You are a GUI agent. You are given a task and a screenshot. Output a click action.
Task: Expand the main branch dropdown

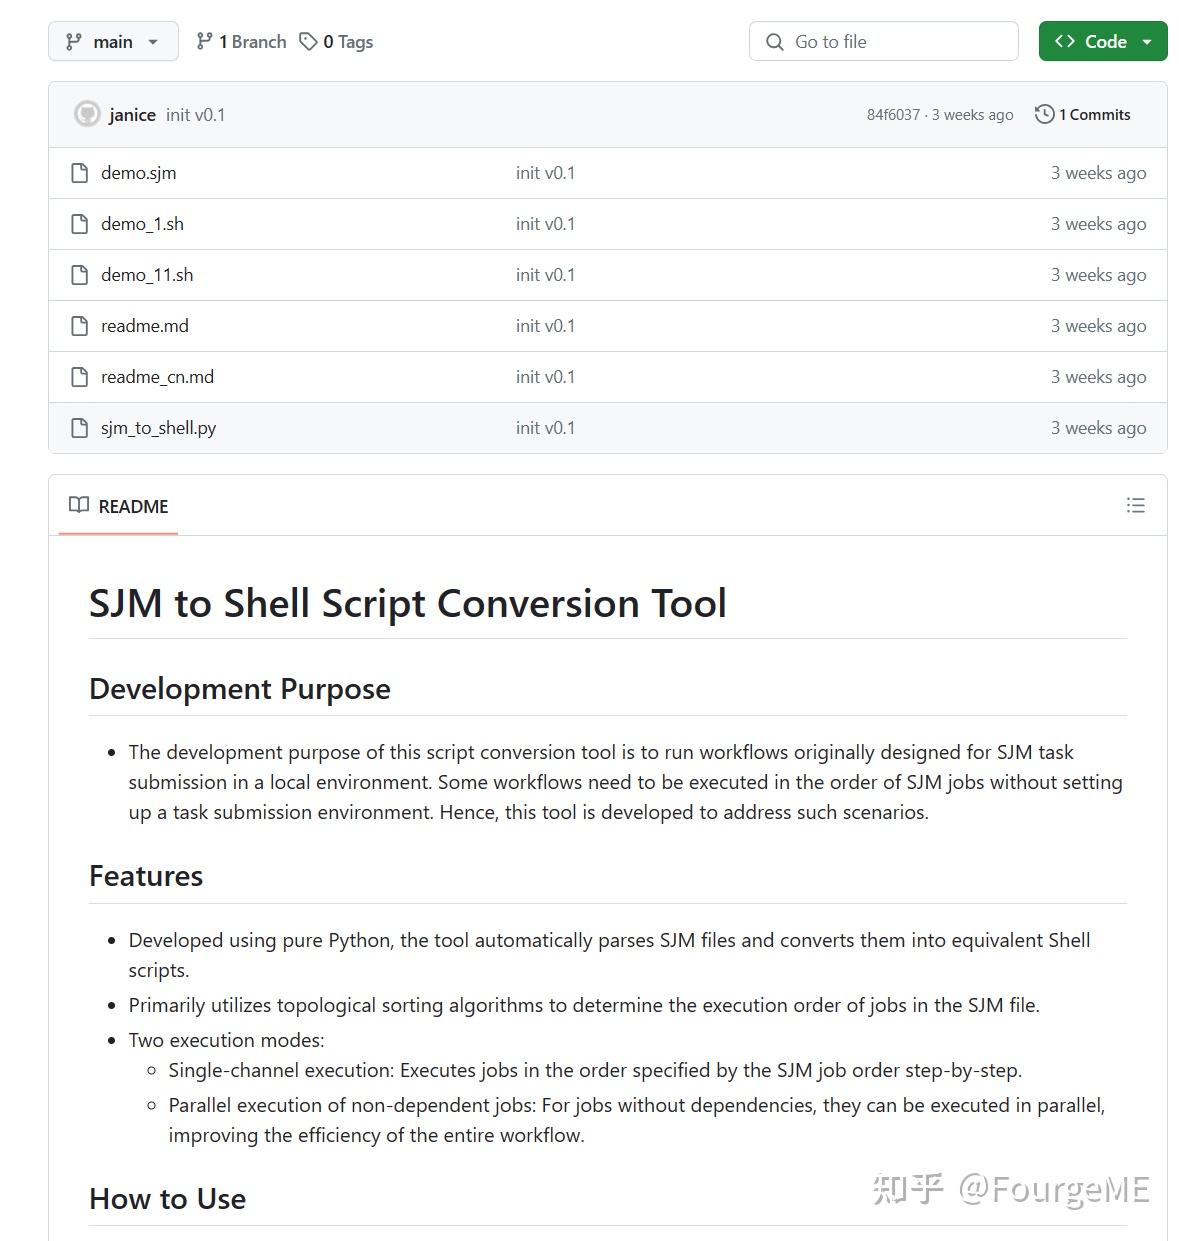pyautogui.click(x=113, y=41)
